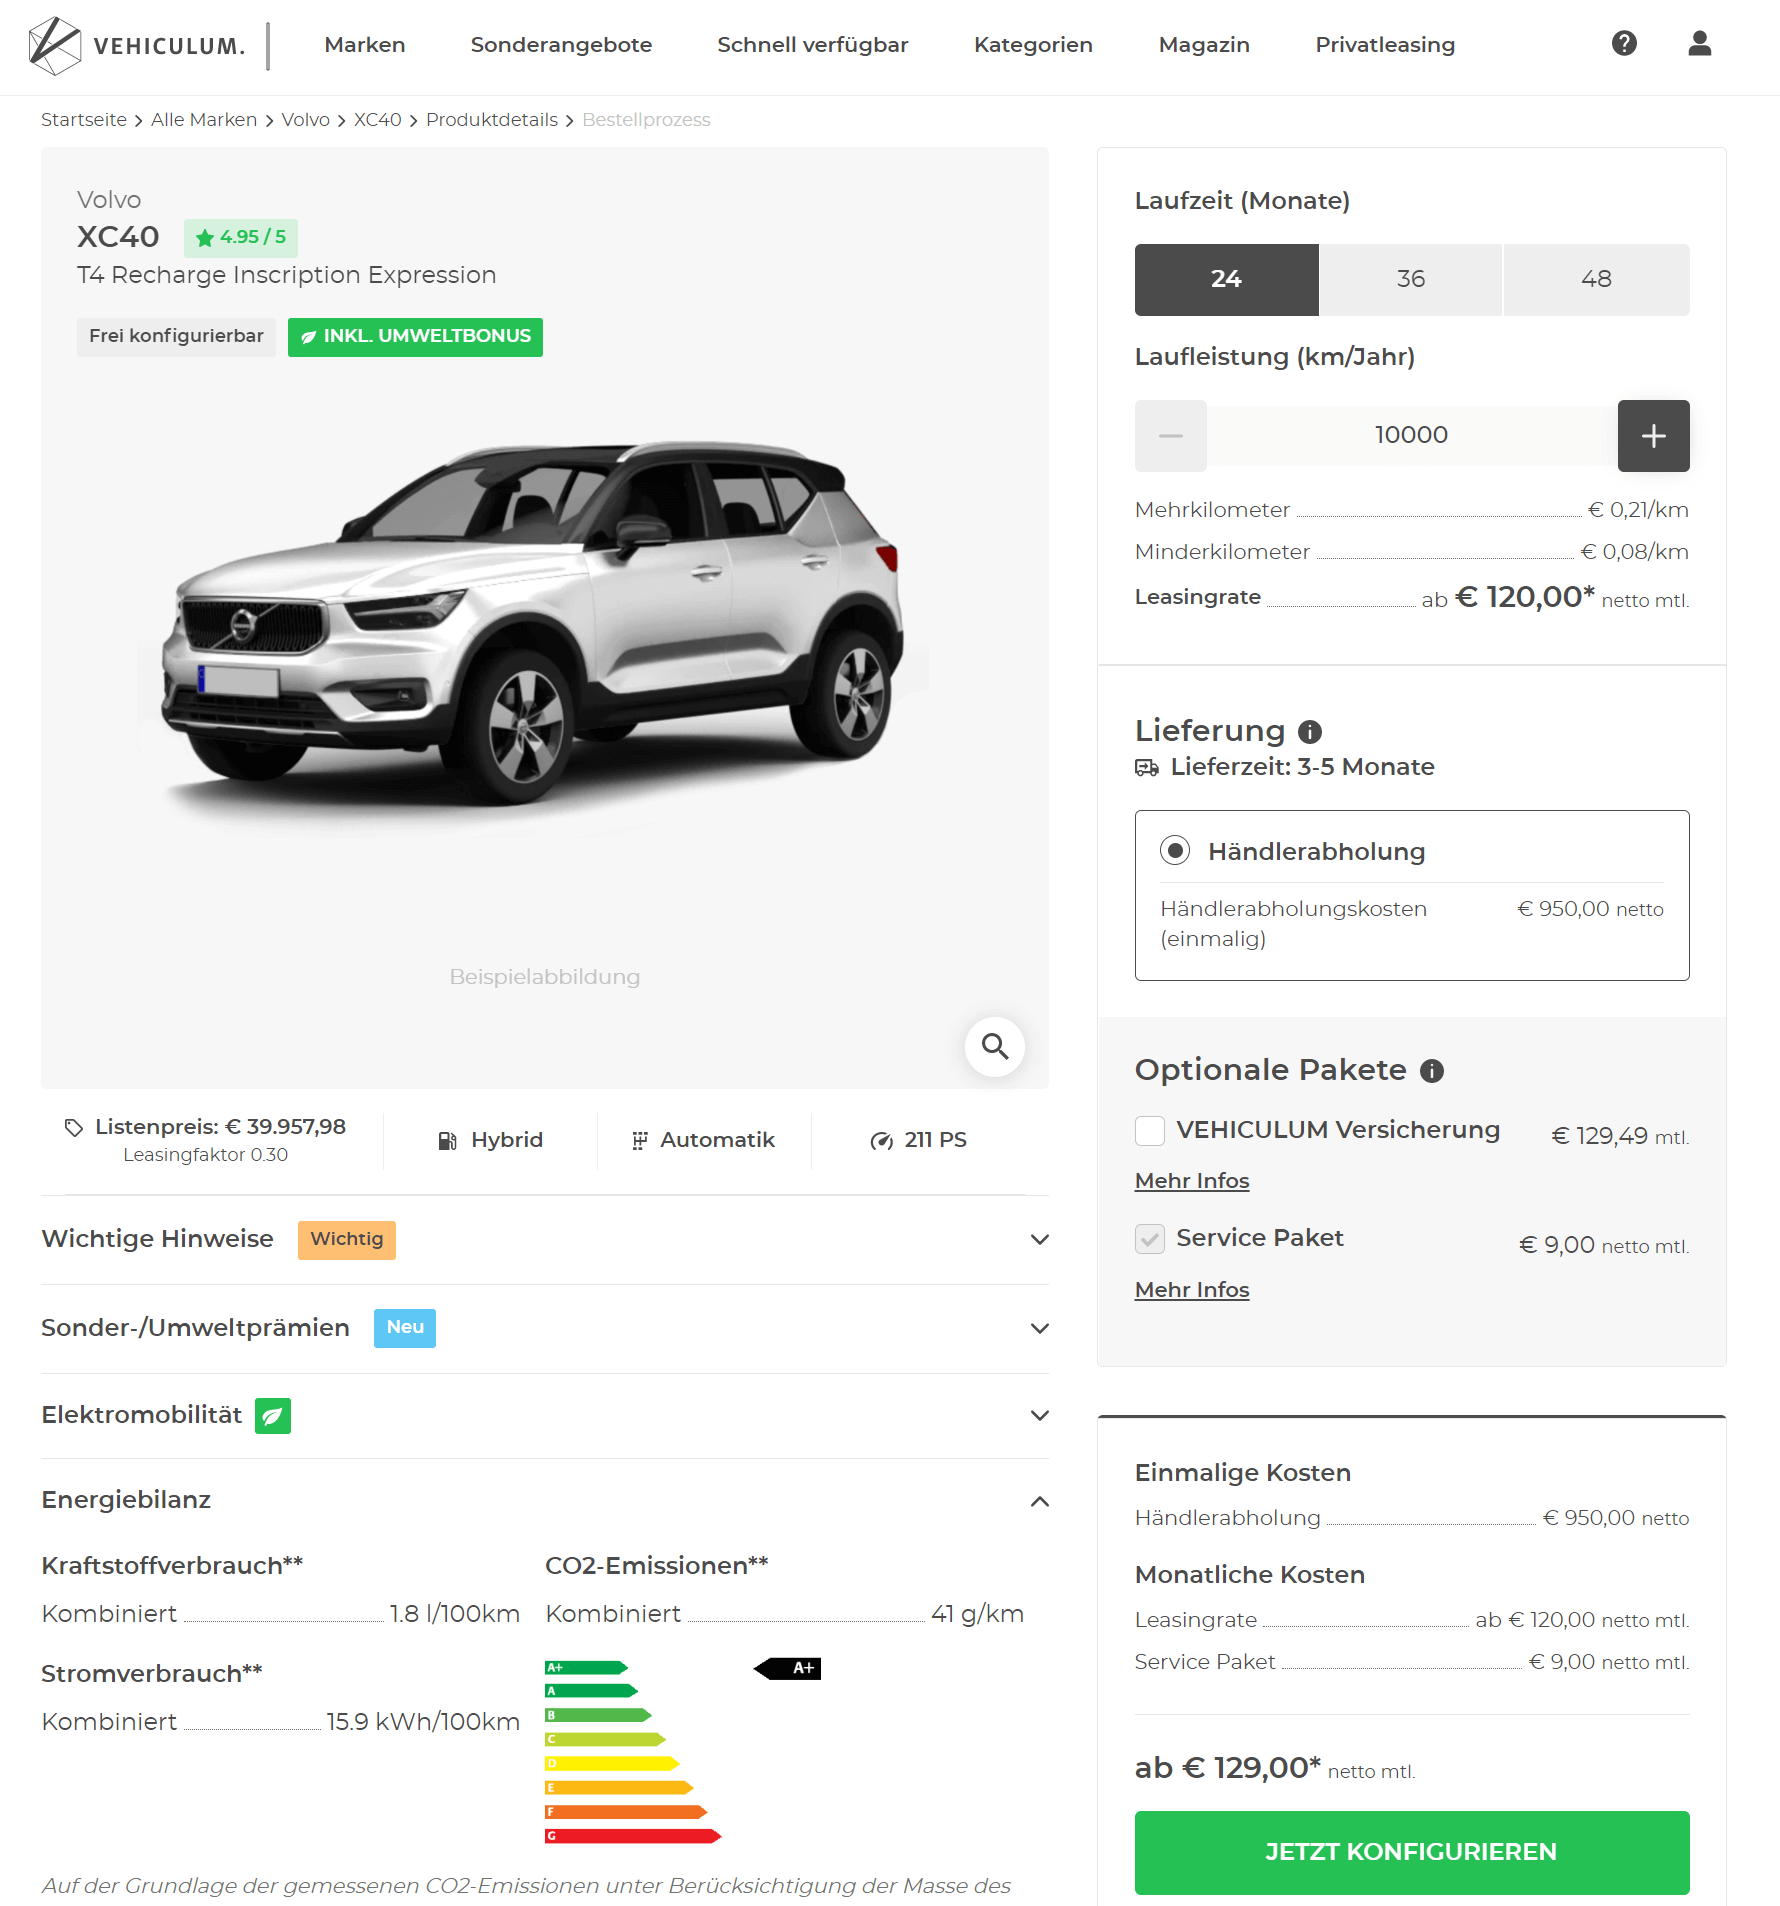Click the Automatik gearshift icon
This screenshot has height=1906, width=1780.
point(639,1140)
